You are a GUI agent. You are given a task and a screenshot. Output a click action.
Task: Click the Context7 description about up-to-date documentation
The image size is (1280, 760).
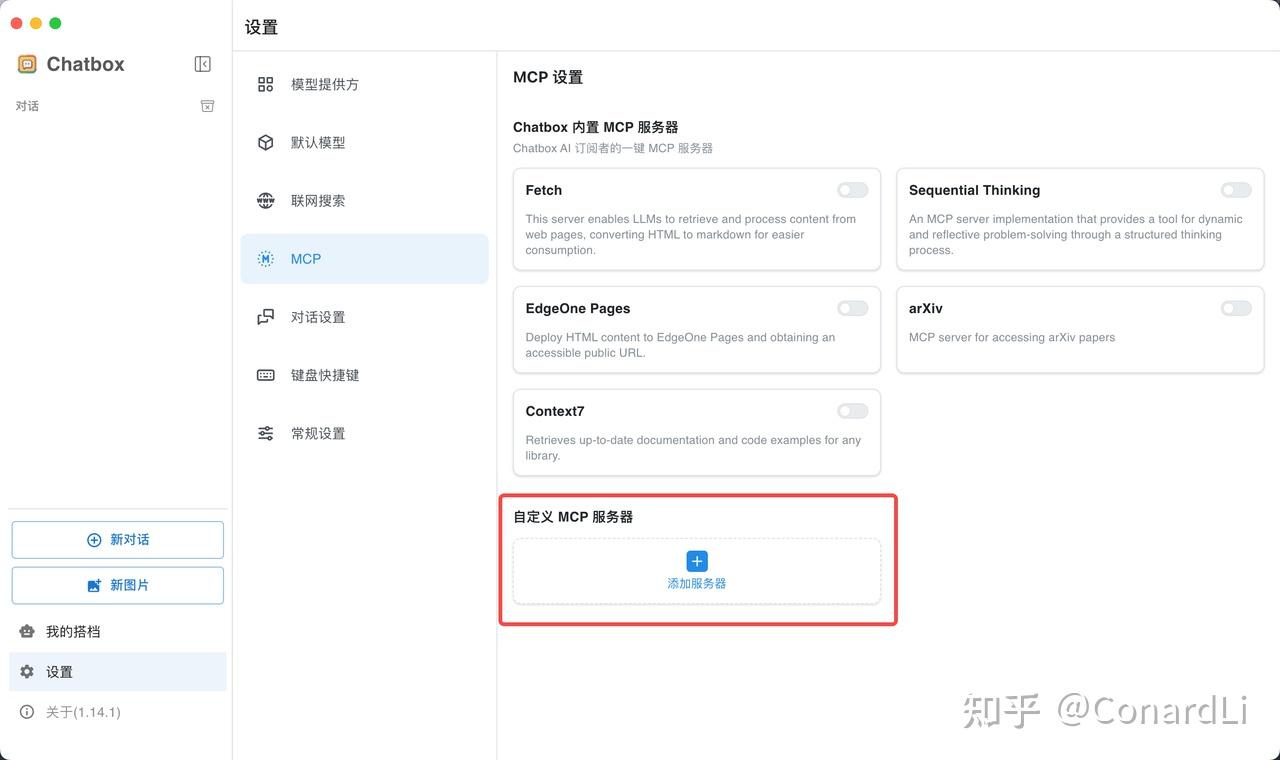coord(693,447)
